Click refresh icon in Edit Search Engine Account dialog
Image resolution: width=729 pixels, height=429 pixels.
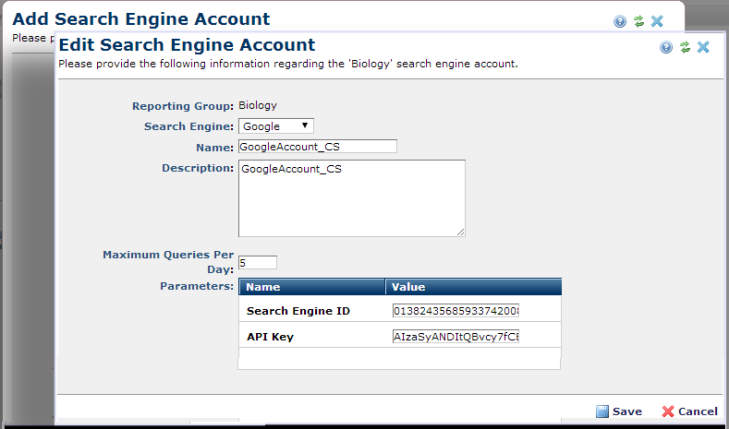tap(684, 47)
